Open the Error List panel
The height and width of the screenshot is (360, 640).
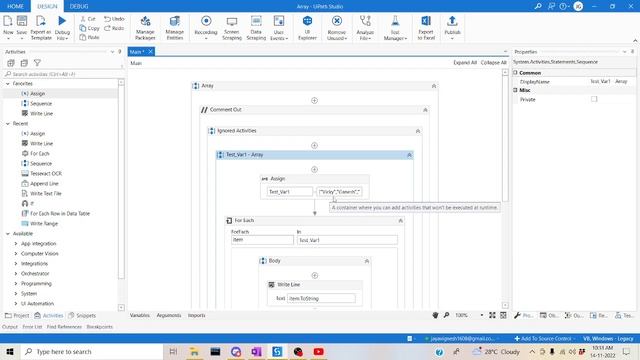pyautogui.click(x=32, y=327)
